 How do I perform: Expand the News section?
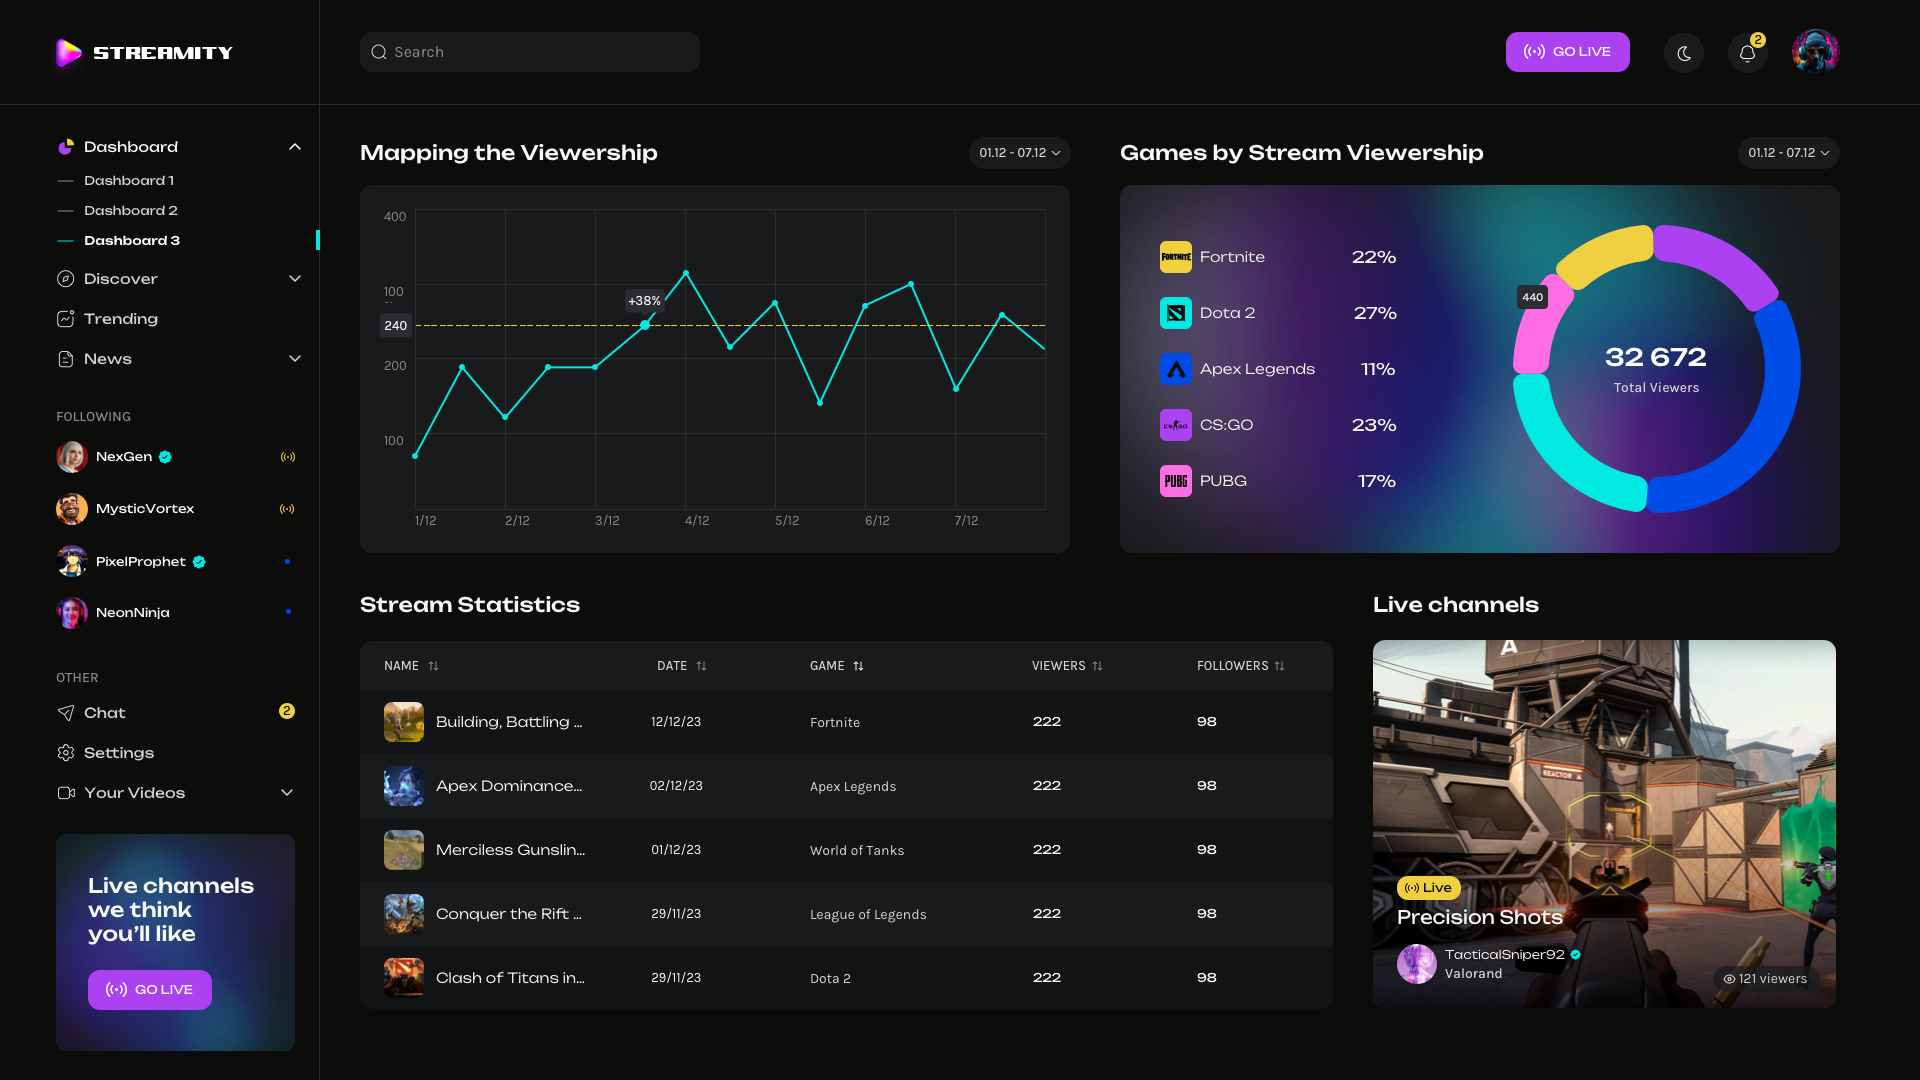tap(294, 358)
